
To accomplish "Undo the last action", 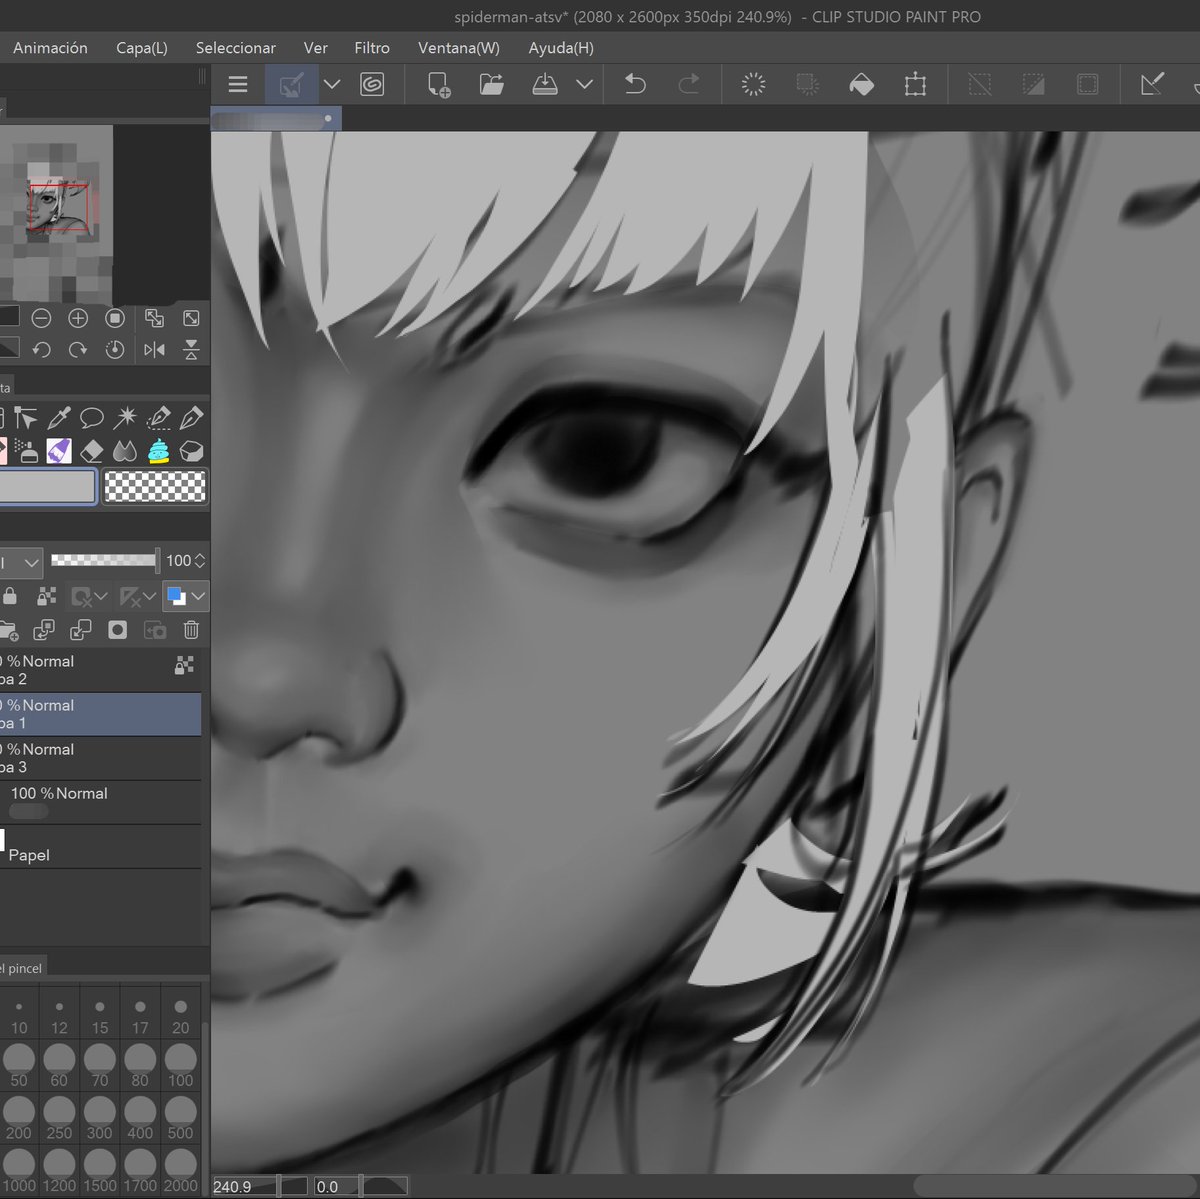I will pos(635,85).
